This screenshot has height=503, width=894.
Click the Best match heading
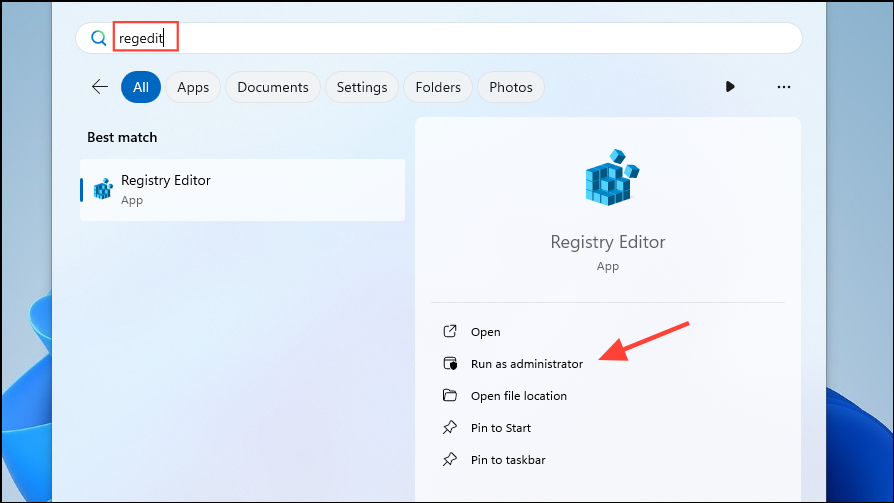pyautogui.click(x=122, y=137)
